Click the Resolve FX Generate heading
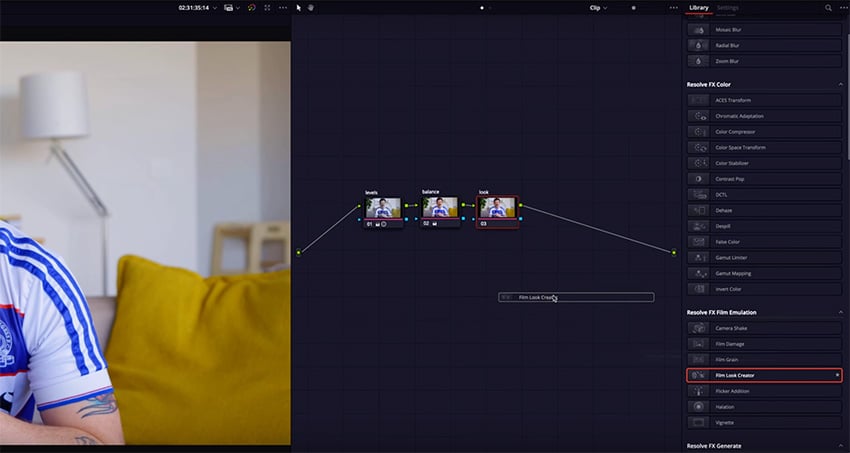This screenshot has width=850, height=453. click(714, 446)
